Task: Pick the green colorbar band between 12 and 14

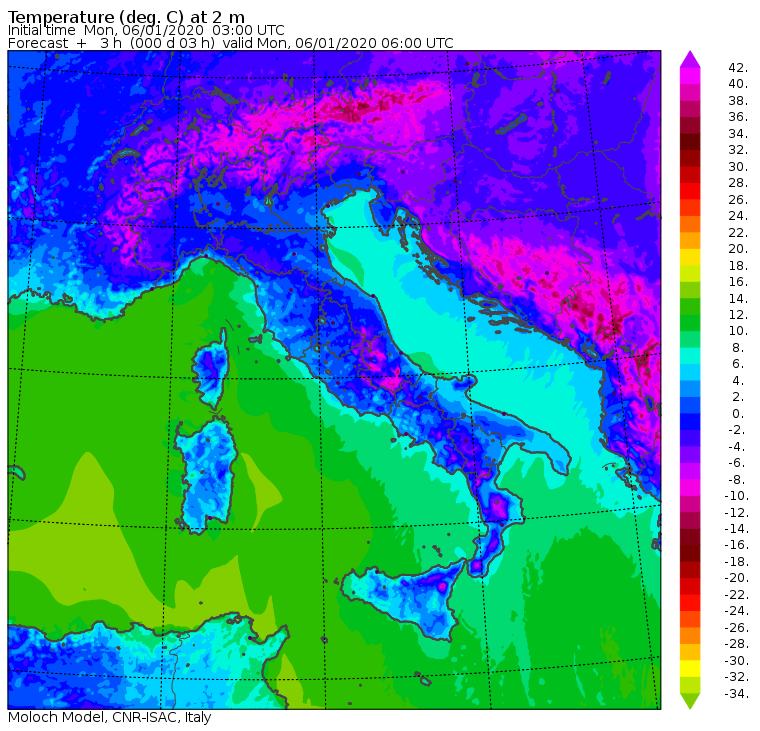Action: coord(690,306)
